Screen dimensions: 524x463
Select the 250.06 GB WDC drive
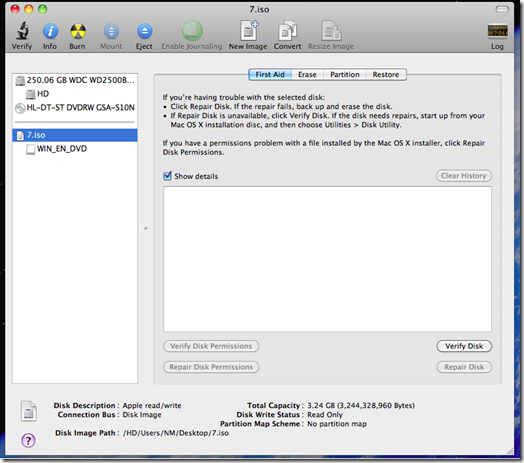pyautogui.click(x=75, y=80)
